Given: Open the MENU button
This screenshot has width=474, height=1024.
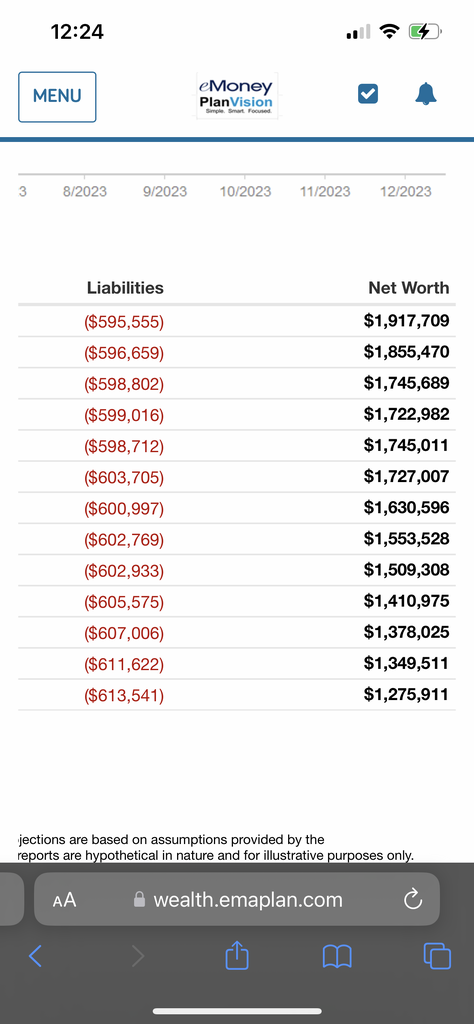Looking at the screenshot, I should point(57,97).
